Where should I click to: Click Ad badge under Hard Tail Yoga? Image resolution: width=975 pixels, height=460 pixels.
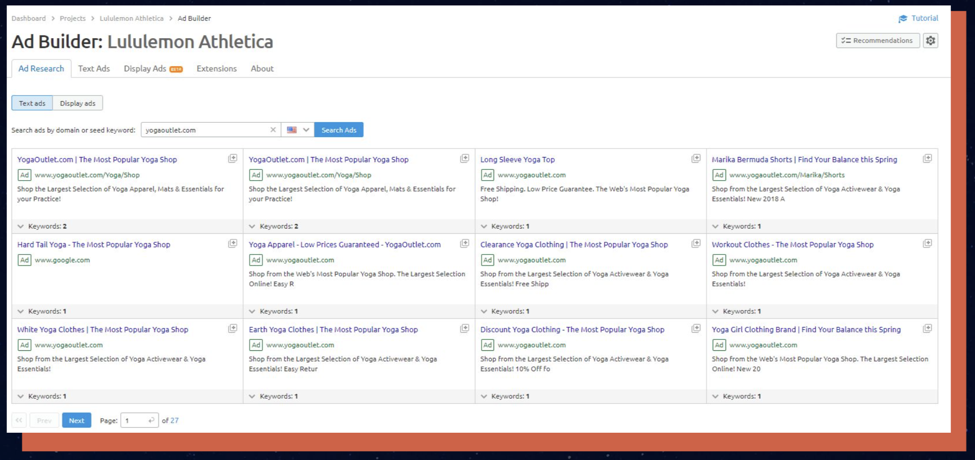click(x=24, y=260)
